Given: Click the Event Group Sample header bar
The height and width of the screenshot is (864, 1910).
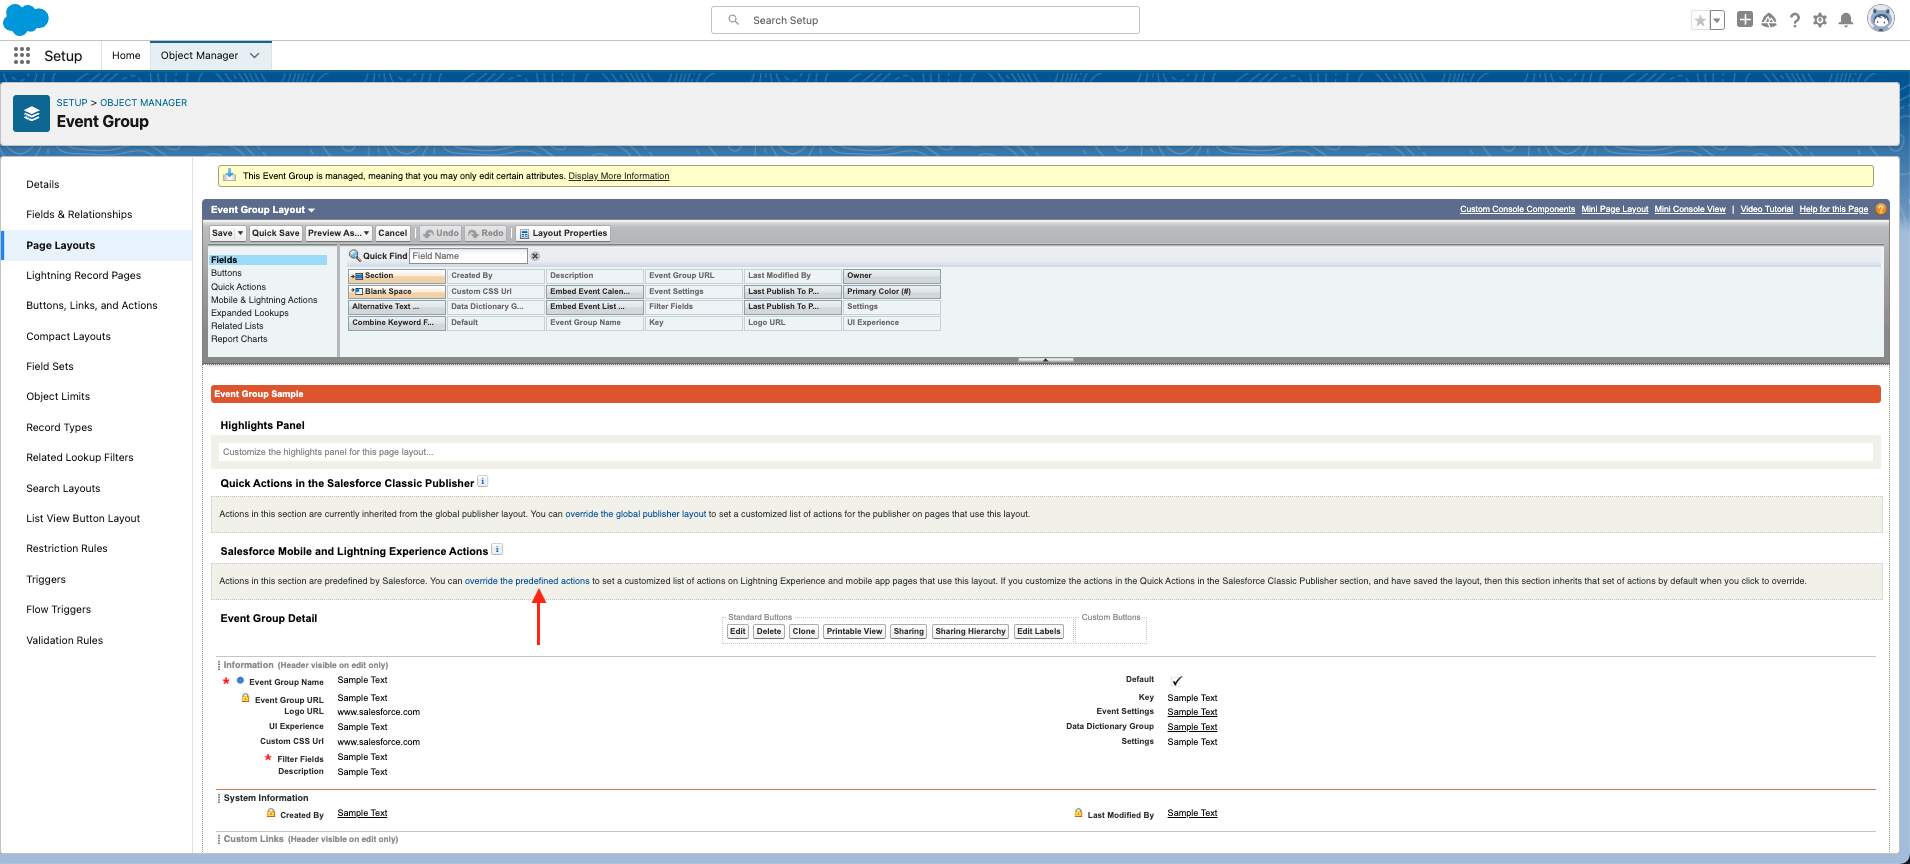Looking at the screenshot, I should (1046, 394).
